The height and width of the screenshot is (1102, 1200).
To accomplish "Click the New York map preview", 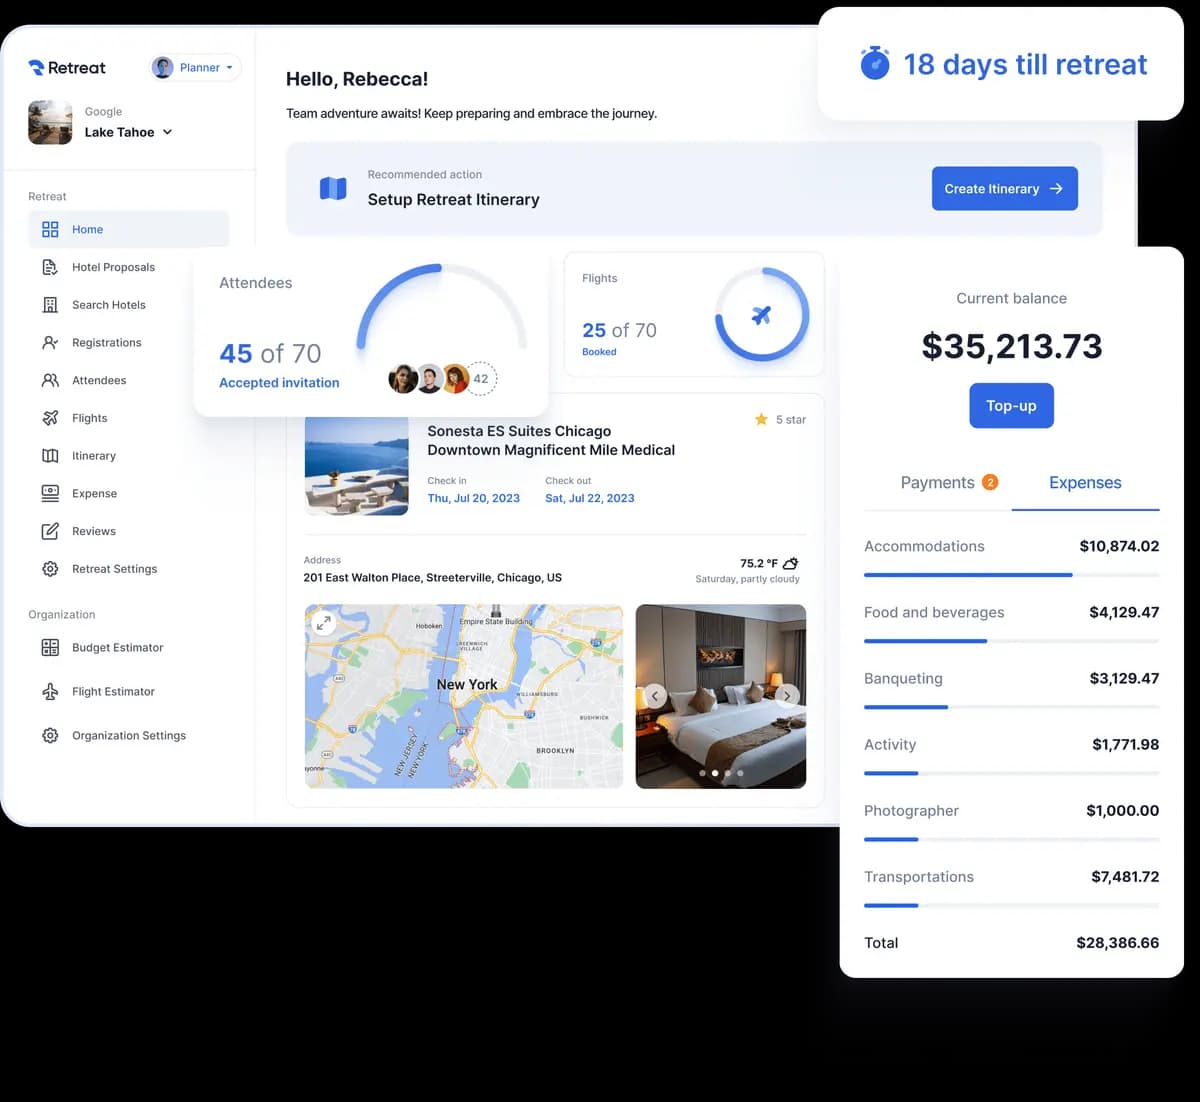I will pos(464,696).
